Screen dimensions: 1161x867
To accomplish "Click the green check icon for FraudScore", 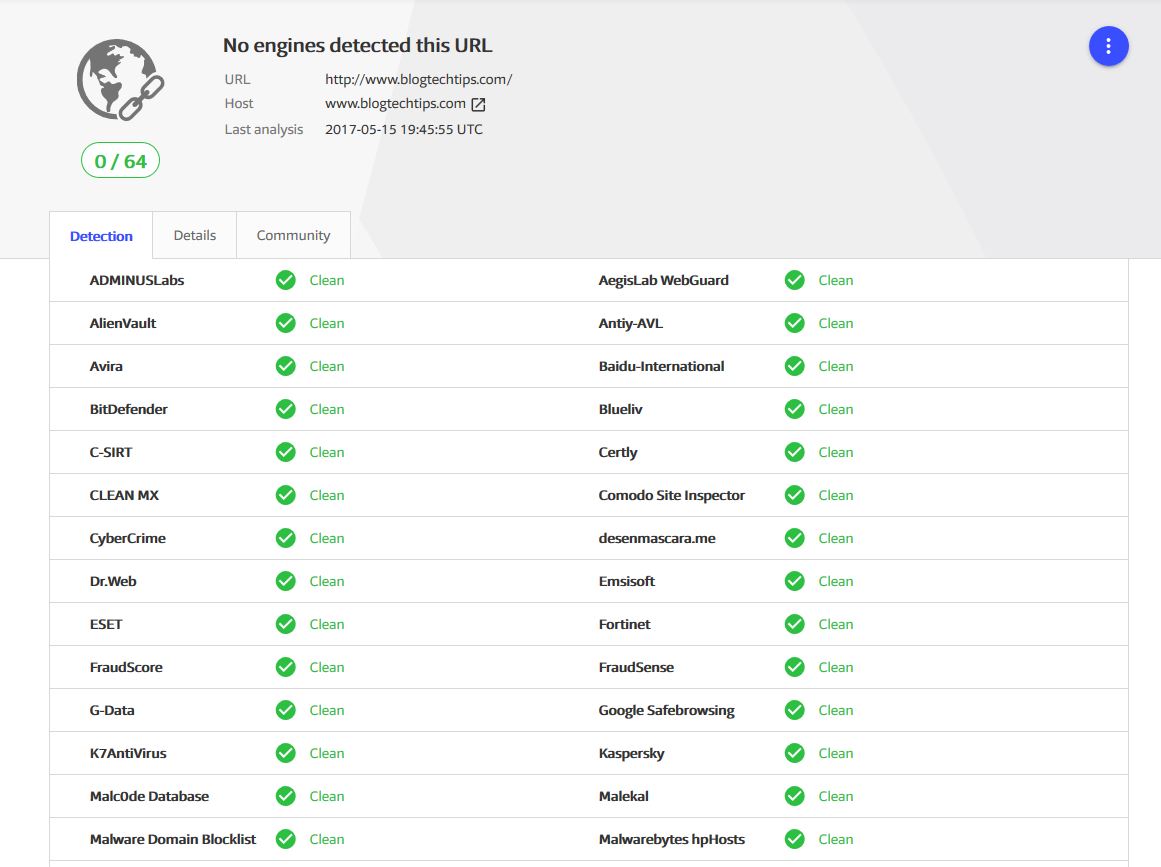I will point(286,667).
